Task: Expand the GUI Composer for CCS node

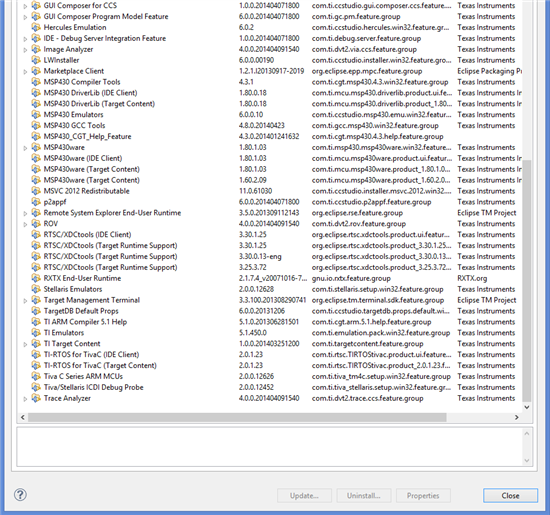Action: click(25, 6)
